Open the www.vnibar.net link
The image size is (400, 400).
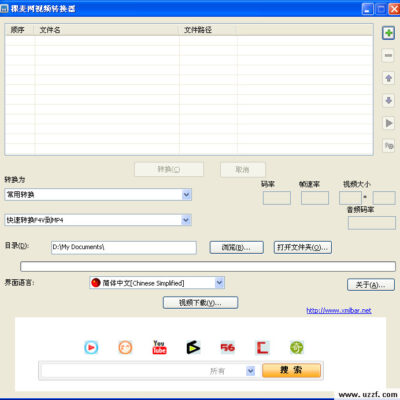tap(339, 310)
